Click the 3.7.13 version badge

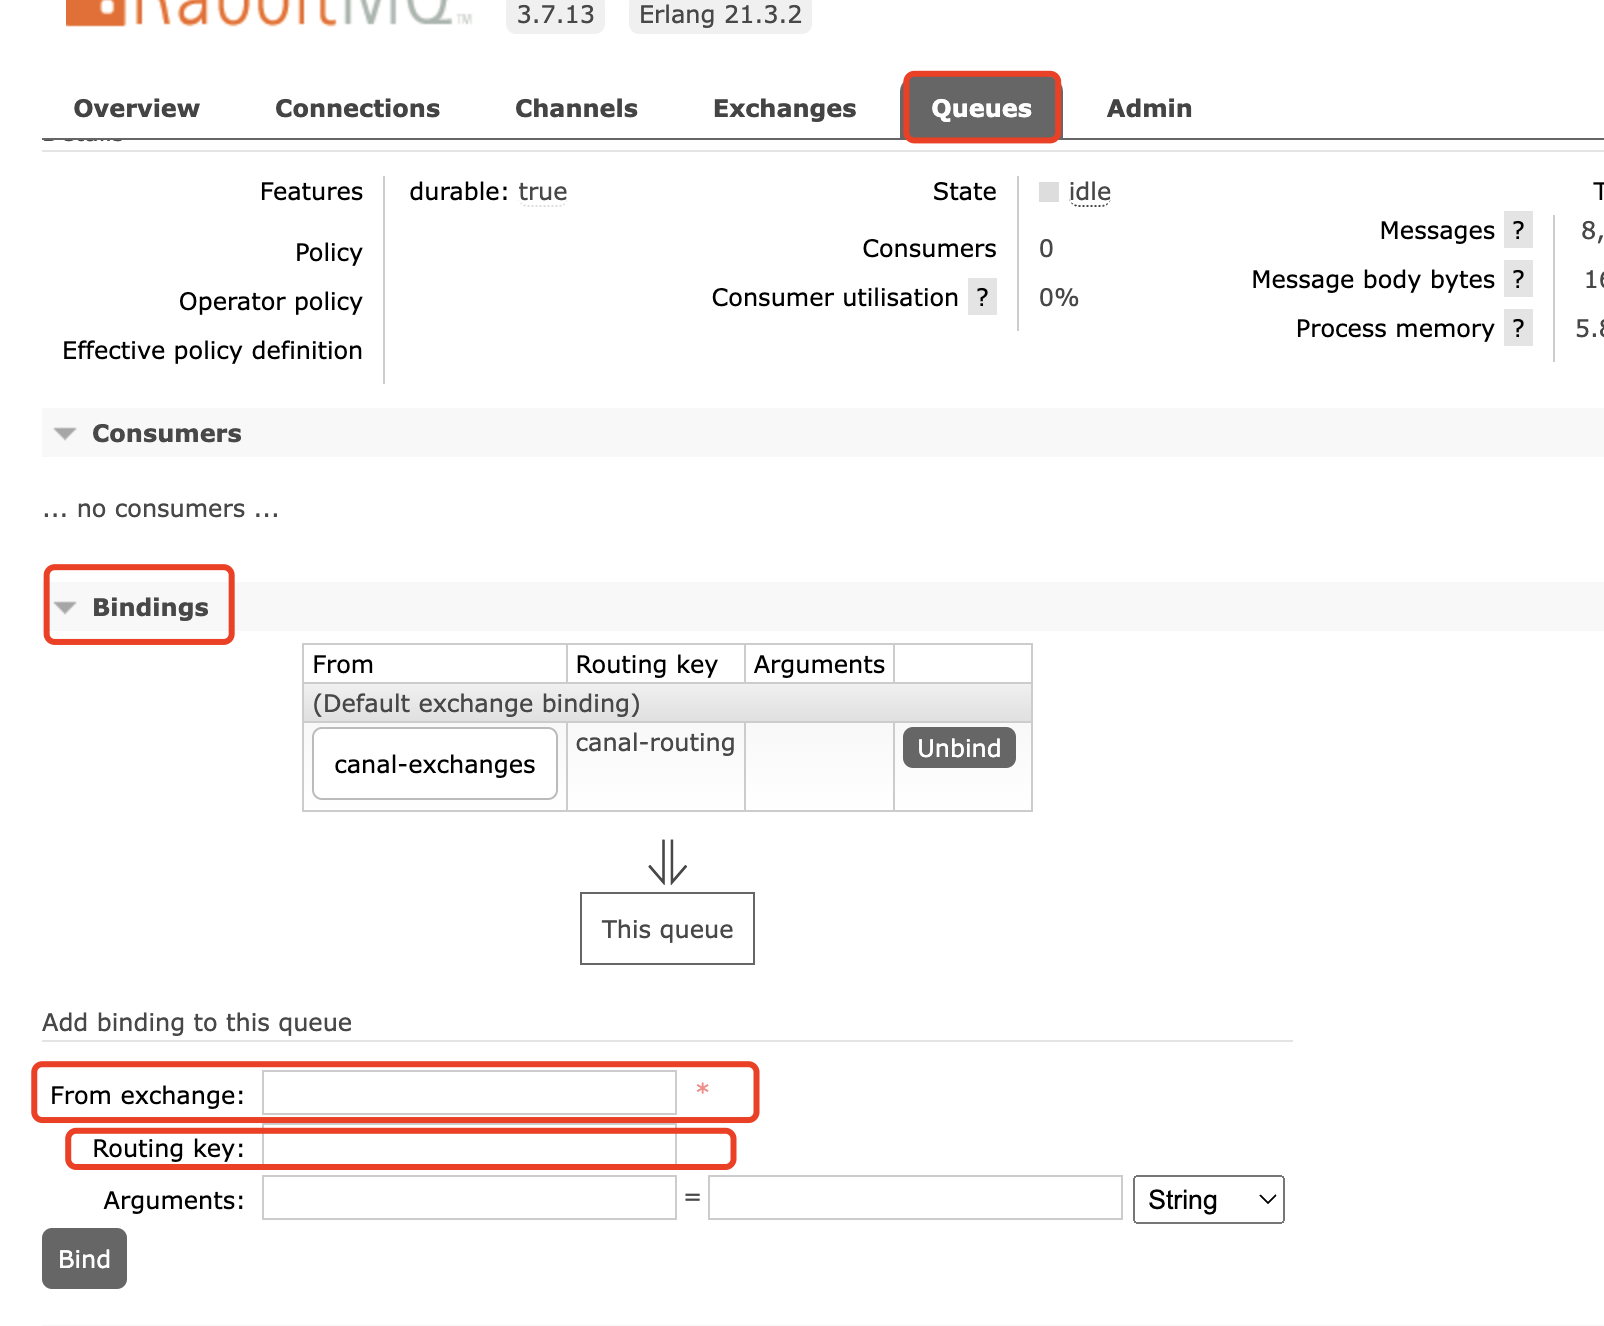tap(555, 15)
